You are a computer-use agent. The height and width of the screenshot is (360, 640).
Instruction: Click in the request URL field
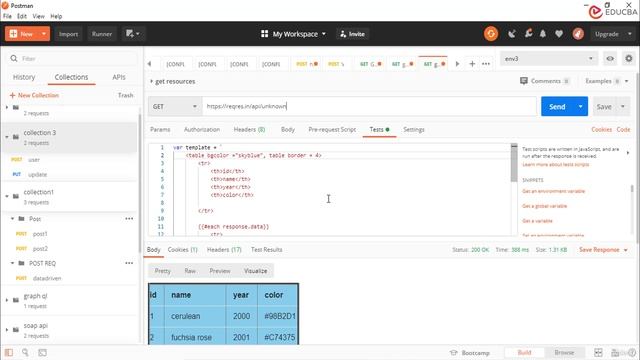tap(369, 107)
